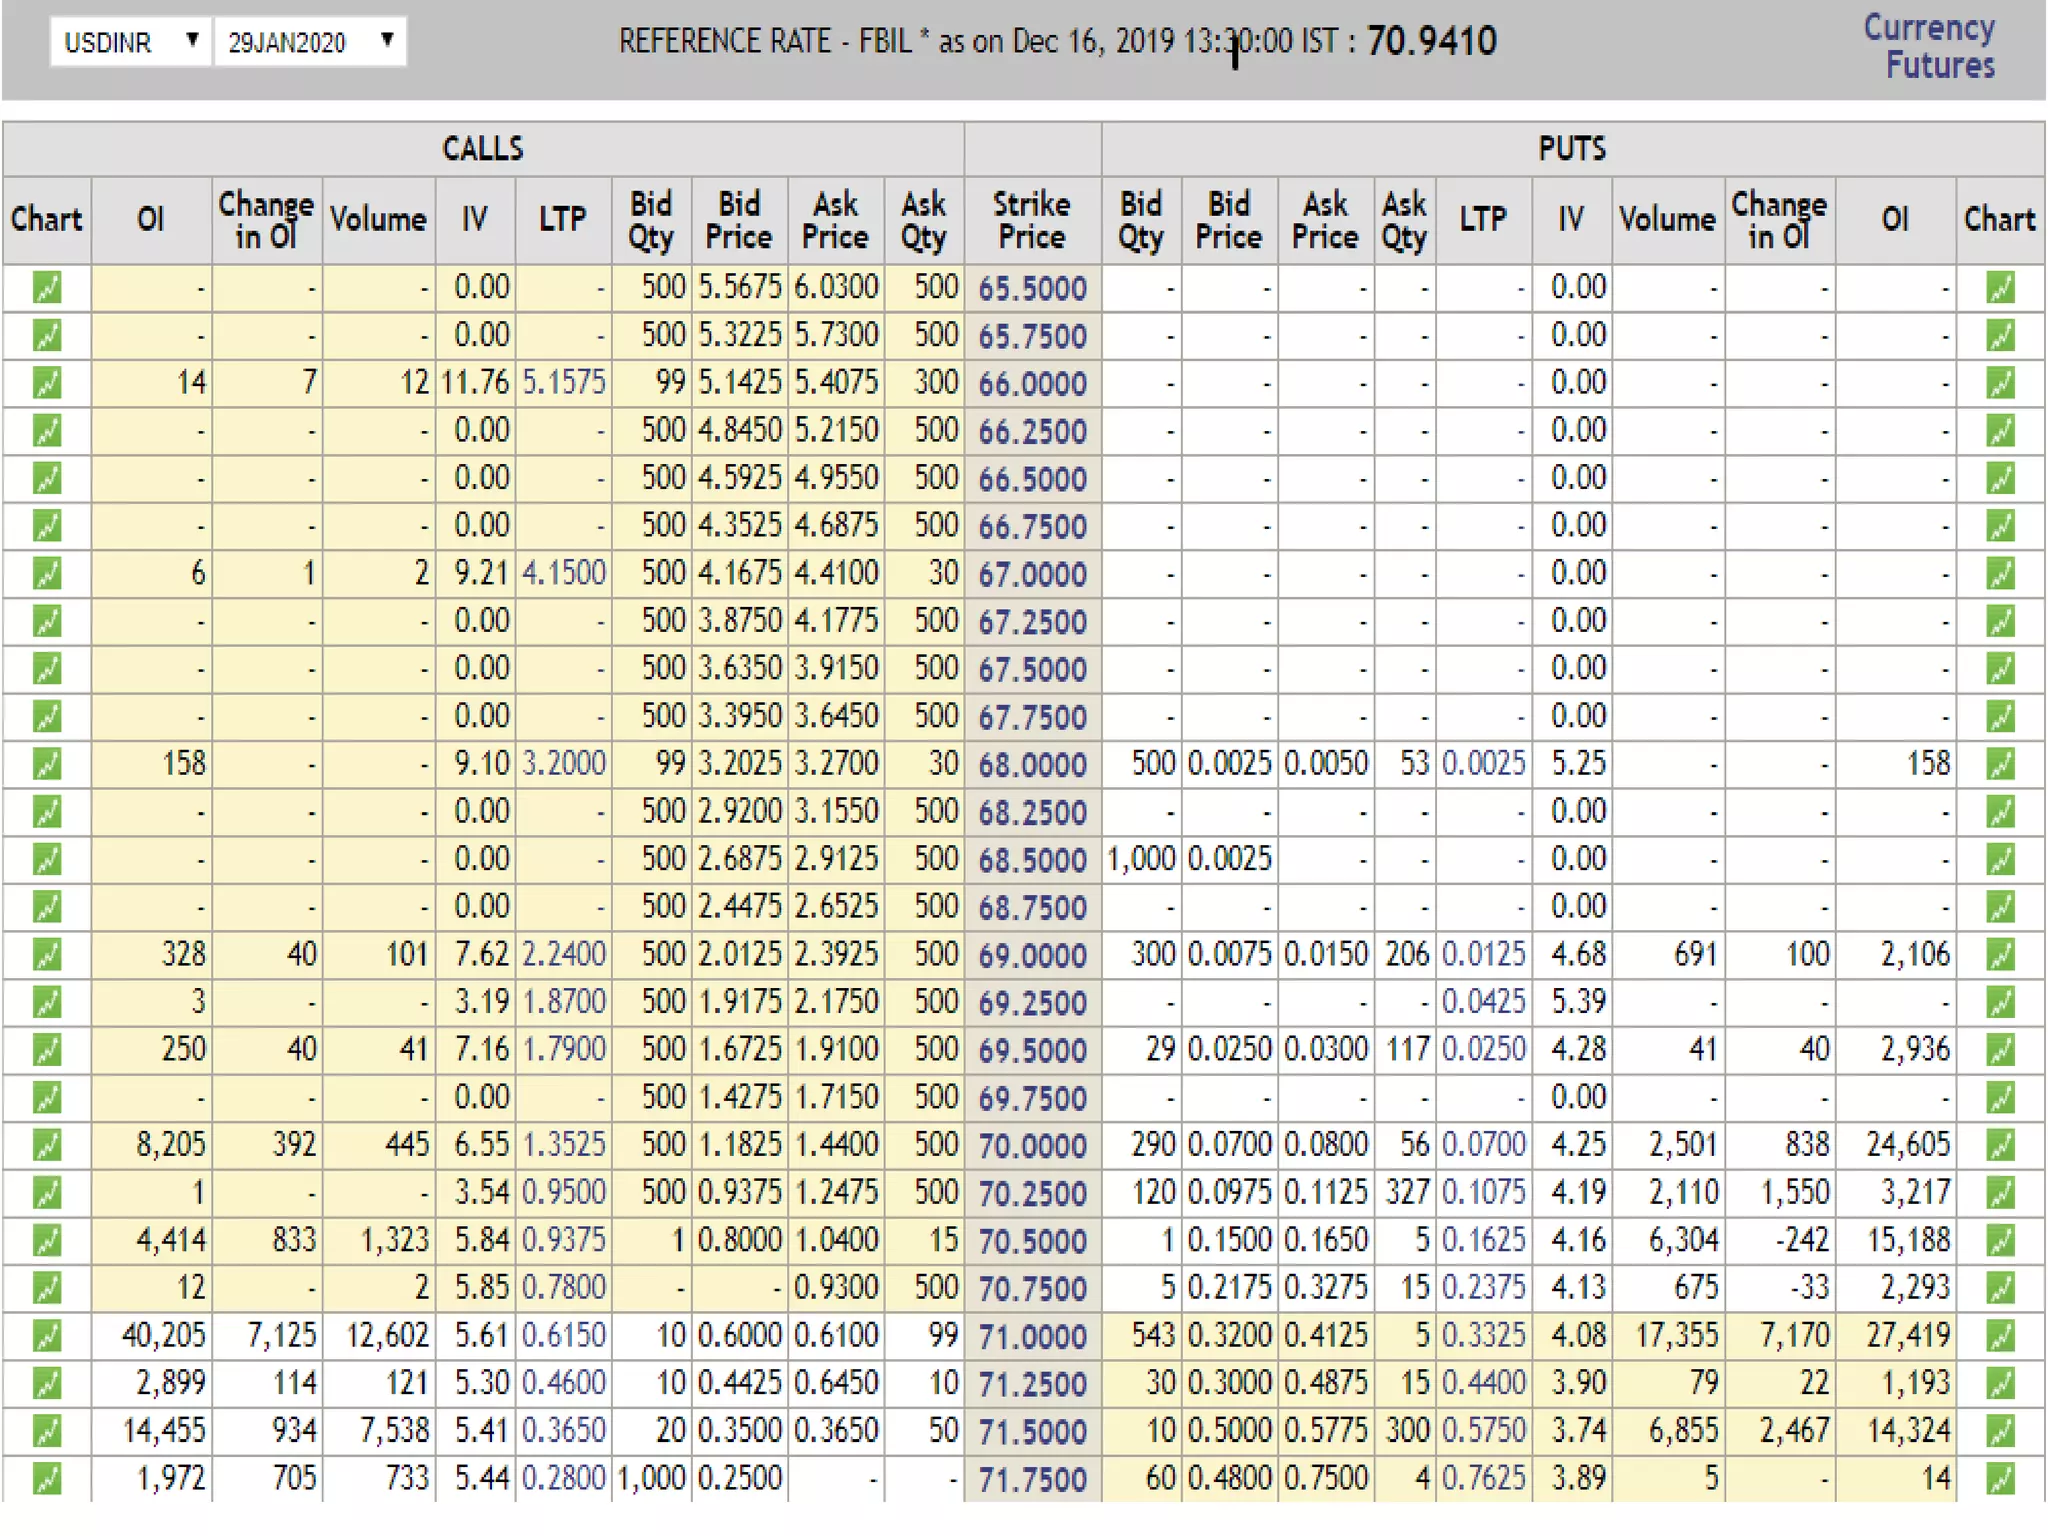Click strike price 71.0000 link
This screenshot has height=1536, width=2048.
click(x=1032, y=1337)
